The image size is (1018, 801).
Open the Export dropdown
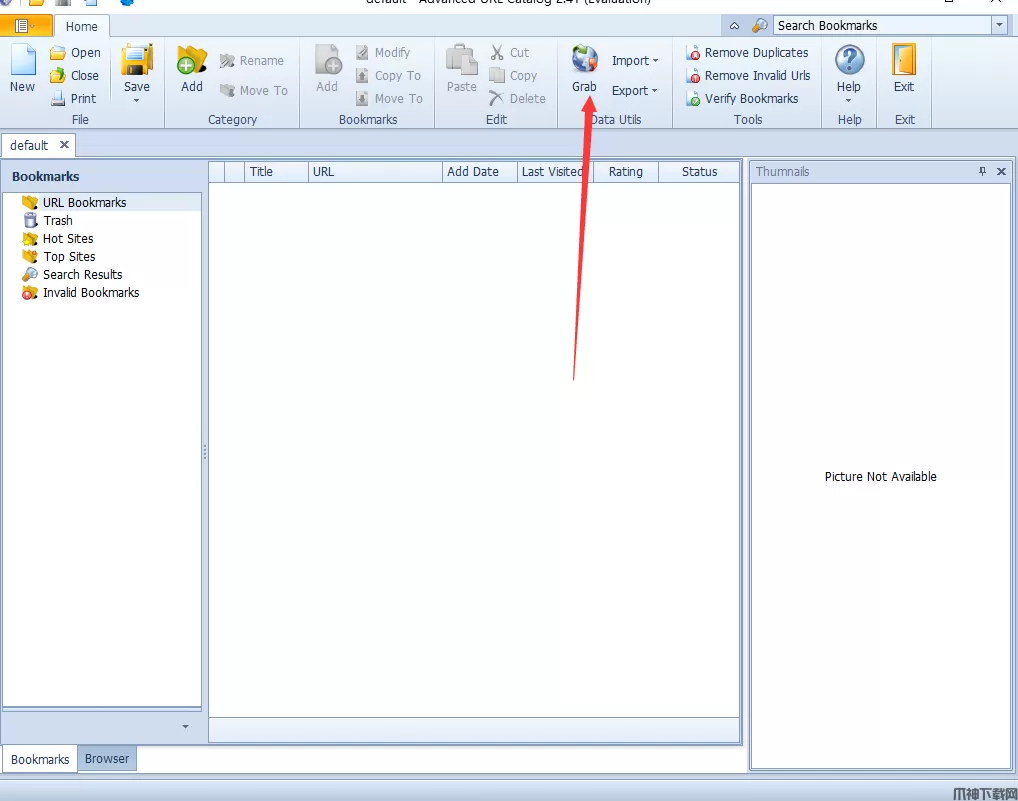tap(634, 90)
